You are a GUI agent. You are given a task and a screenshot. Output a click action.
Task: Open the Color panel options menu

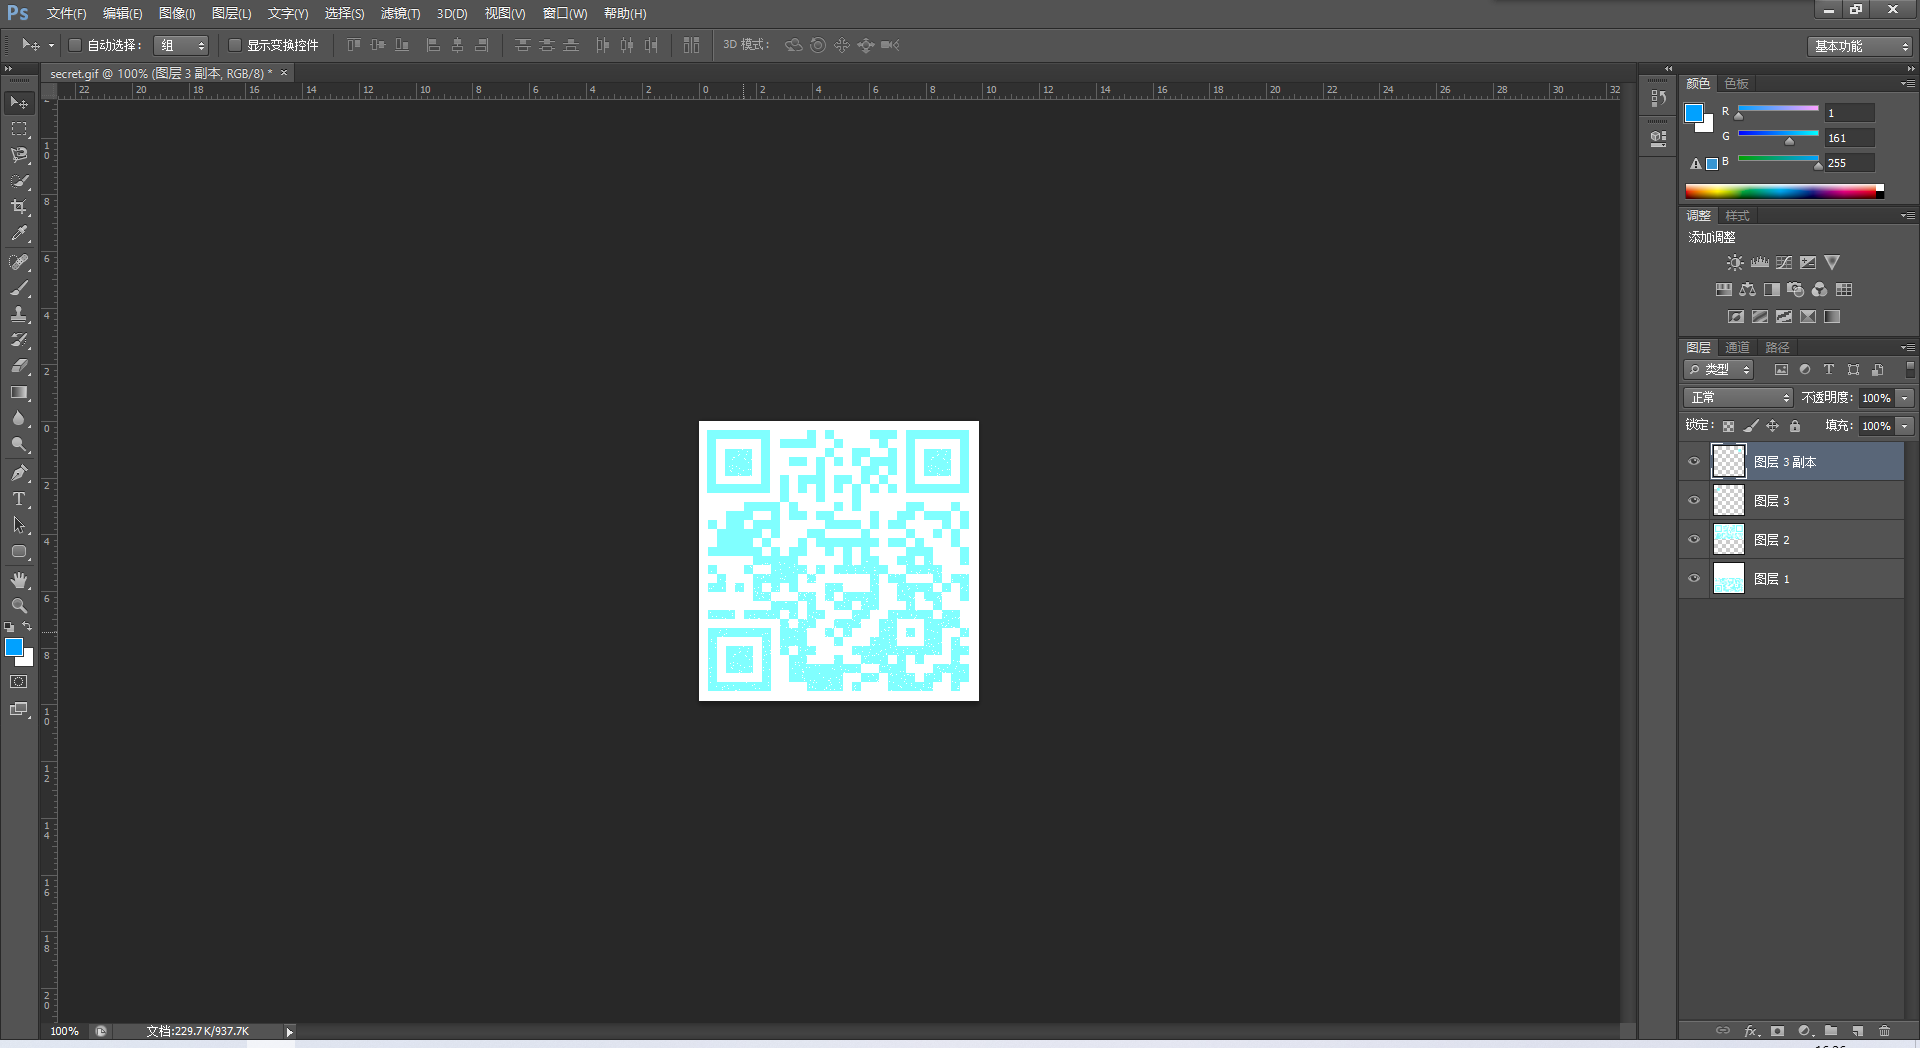coord(1908,84)
